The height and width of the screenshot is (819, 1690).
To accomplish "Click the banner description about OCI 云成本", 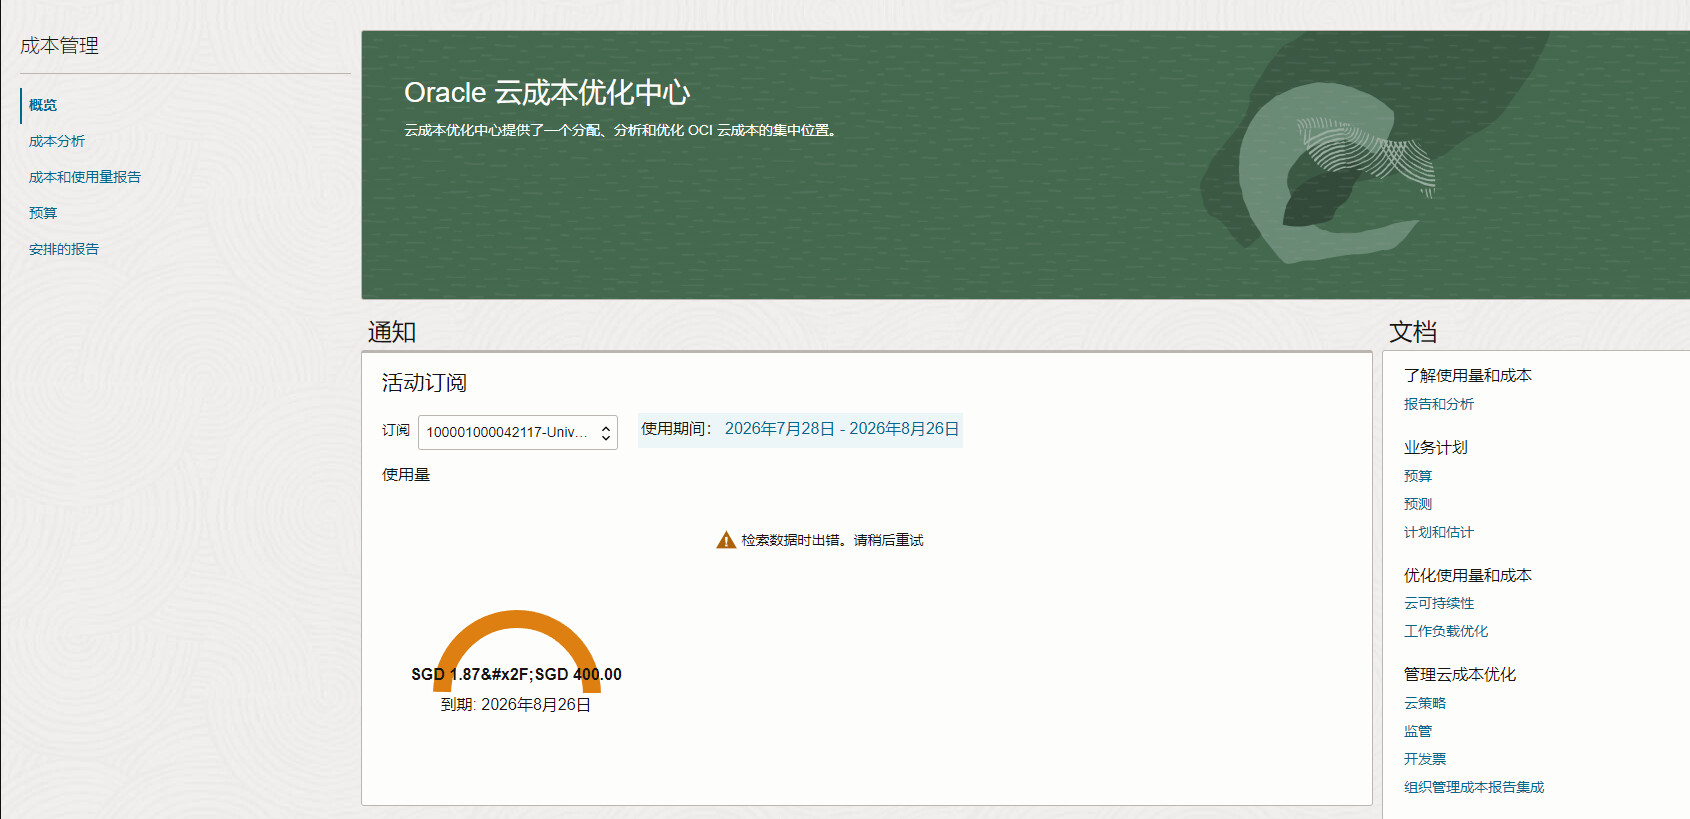I will point(620,130).
